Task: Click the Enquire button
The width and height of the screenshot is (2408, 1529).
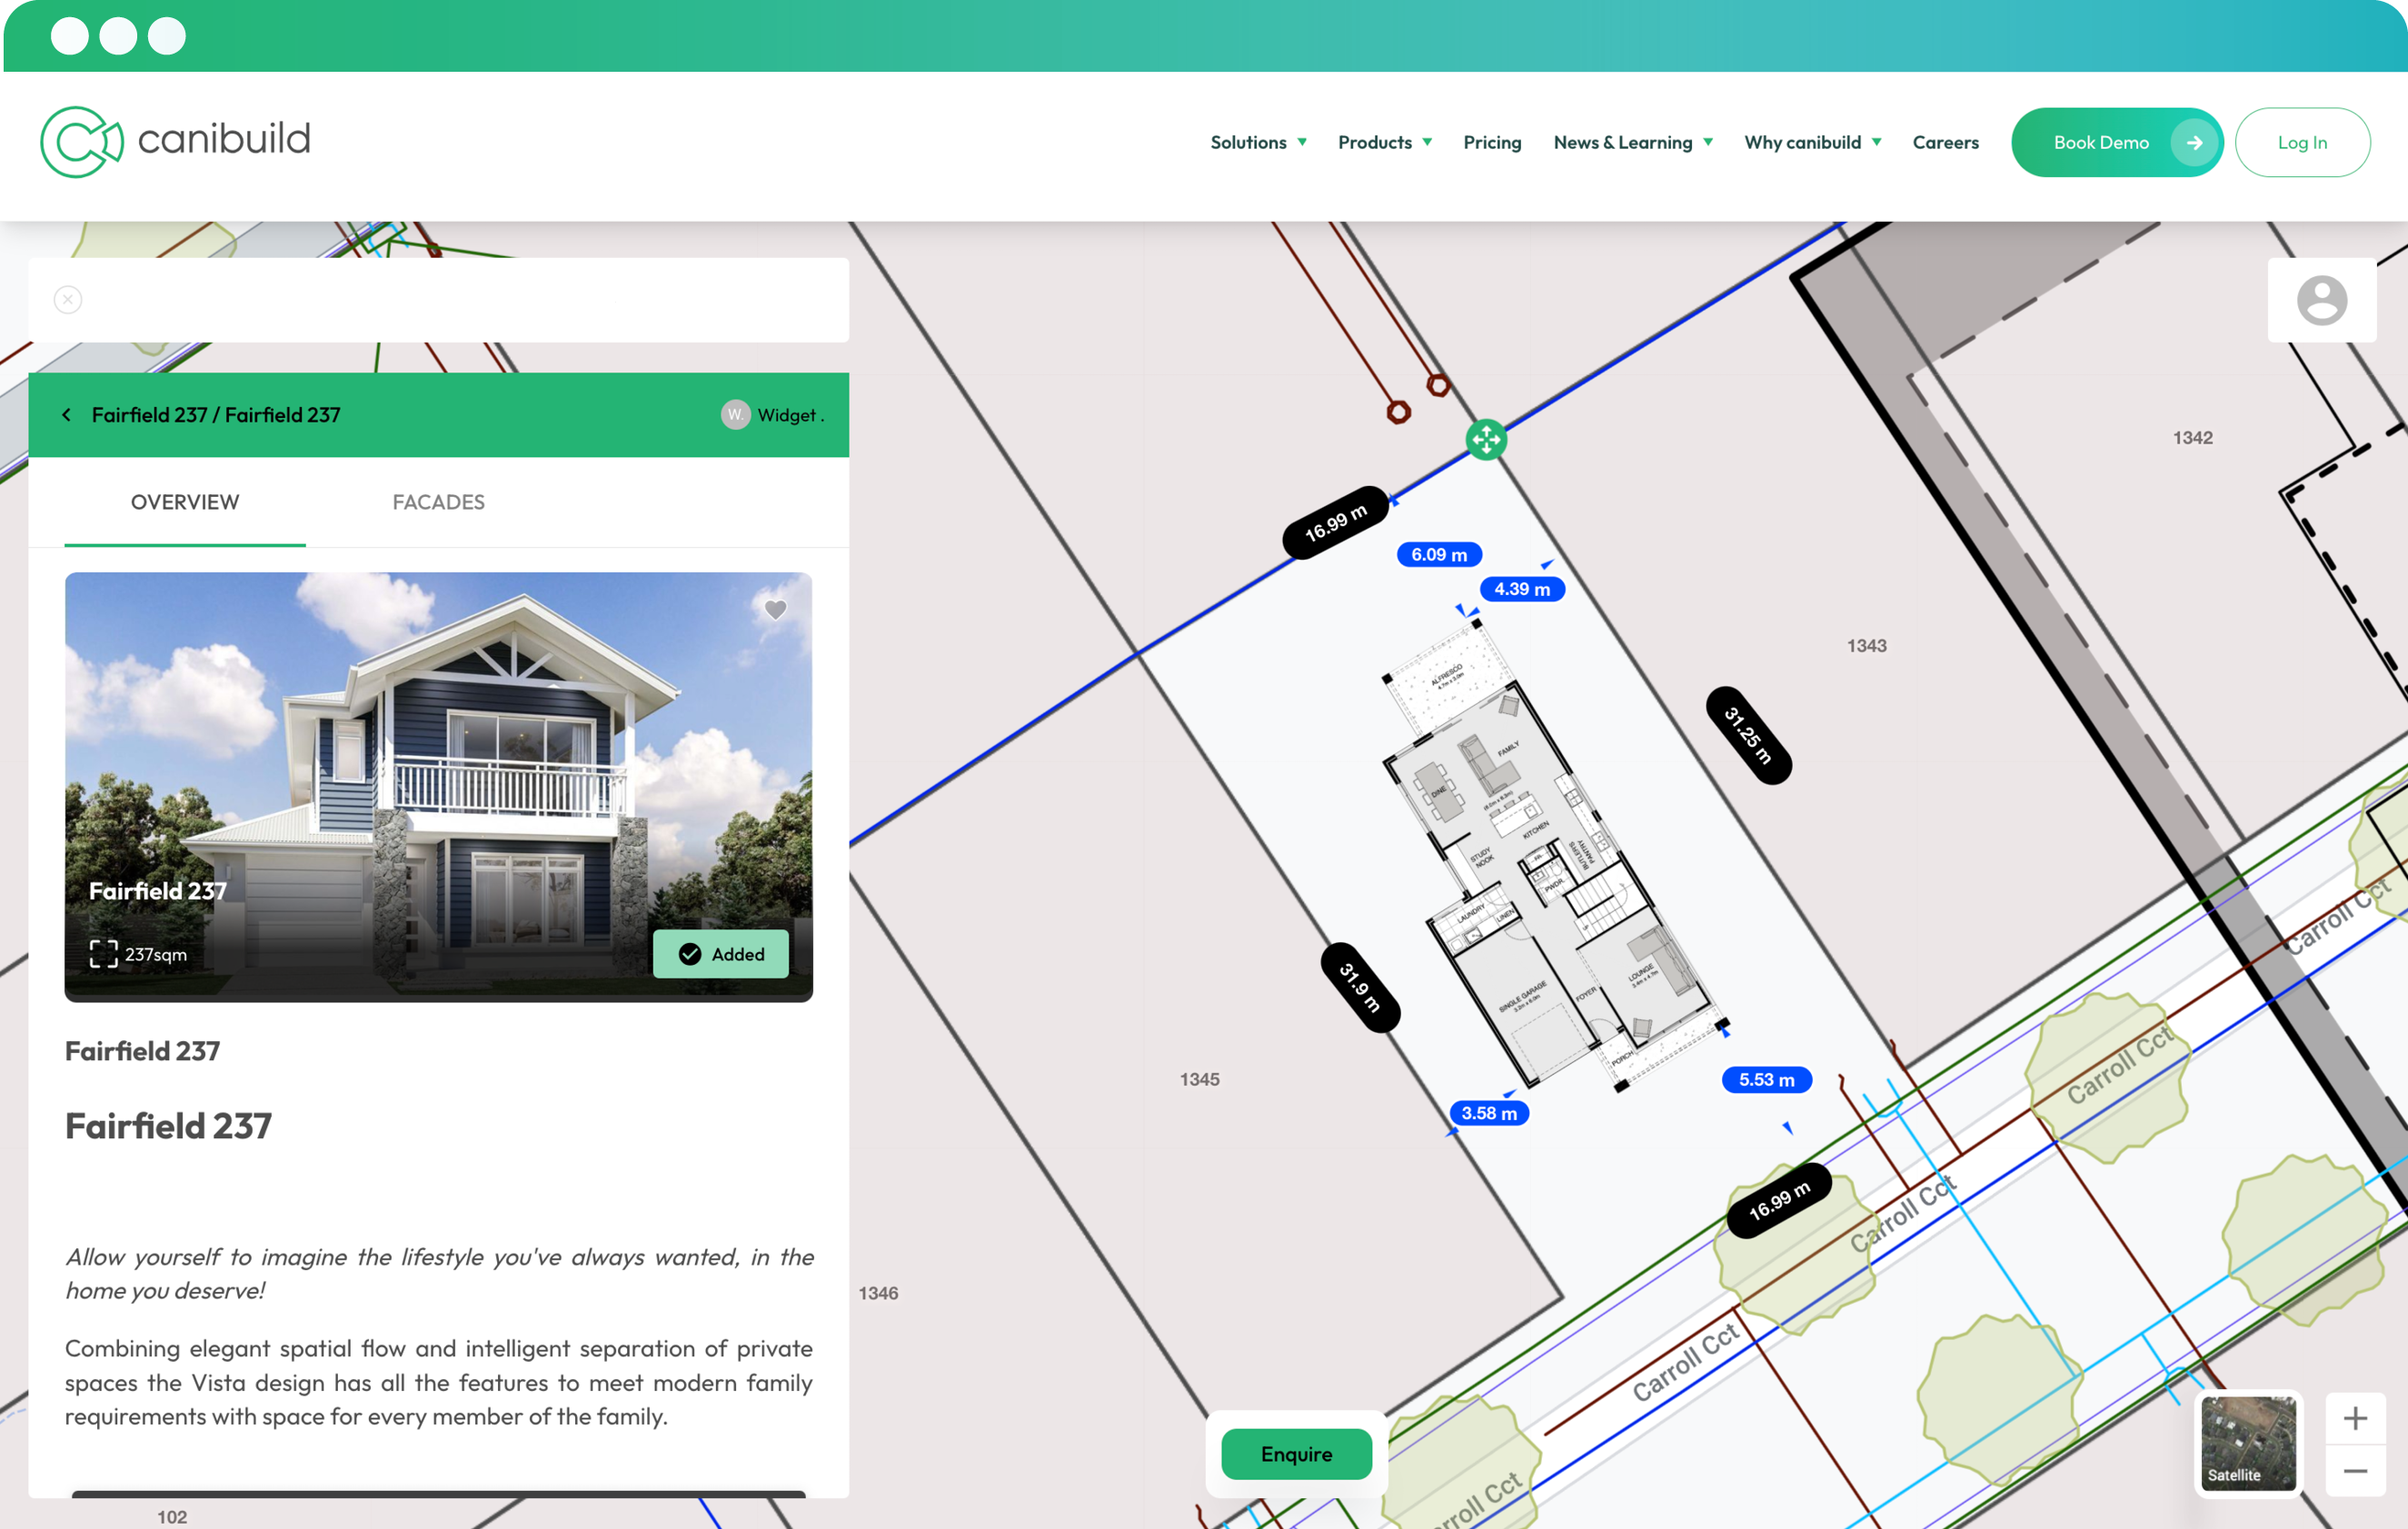Action: [1296, 1454]
